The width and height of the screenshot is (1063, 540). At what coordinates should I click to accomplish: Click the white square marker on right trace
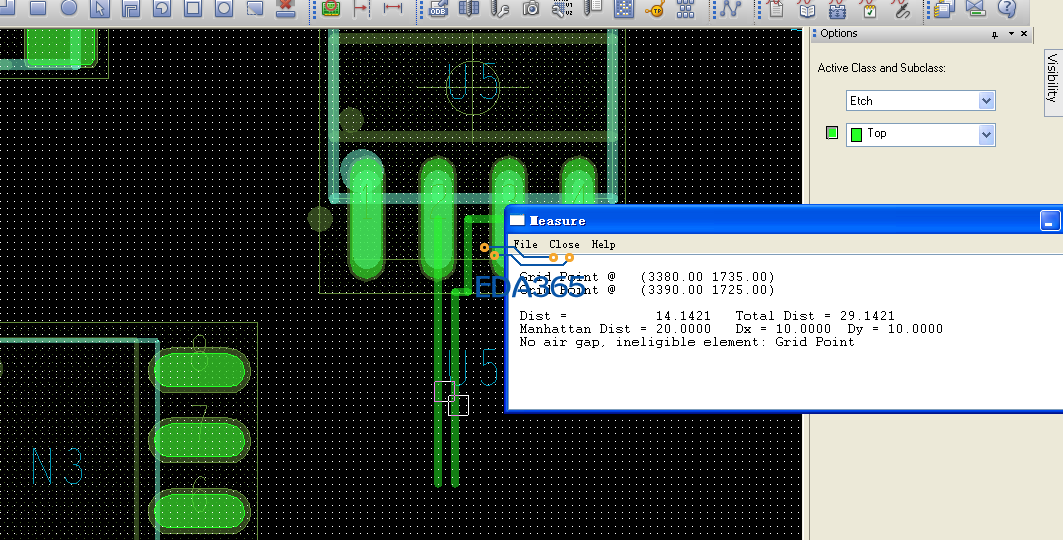pyautogui.click(x=458, y=405)
